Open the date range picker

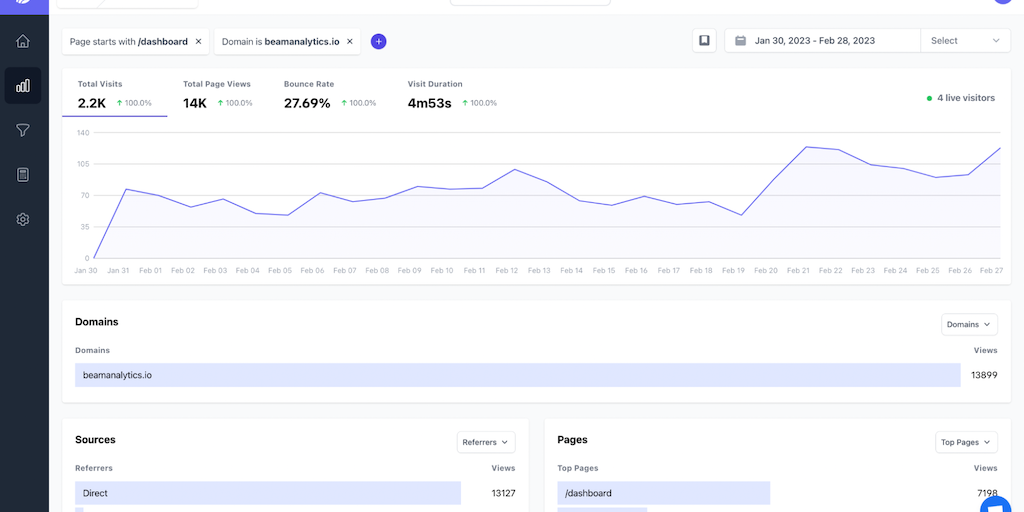click(822, 41)
